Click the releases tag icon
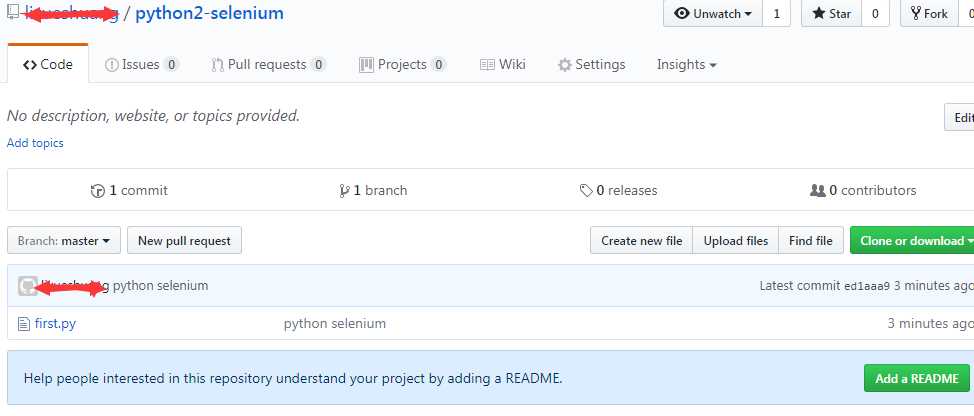 pyautogui.click(x=586, y=191)
